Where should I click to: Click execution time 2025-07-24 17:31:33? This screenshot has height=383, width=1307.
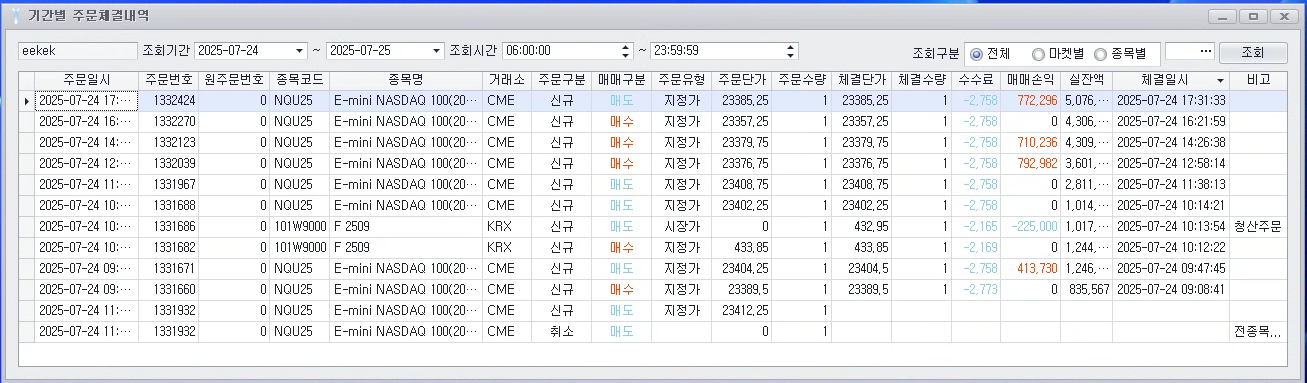(1172, 101)
